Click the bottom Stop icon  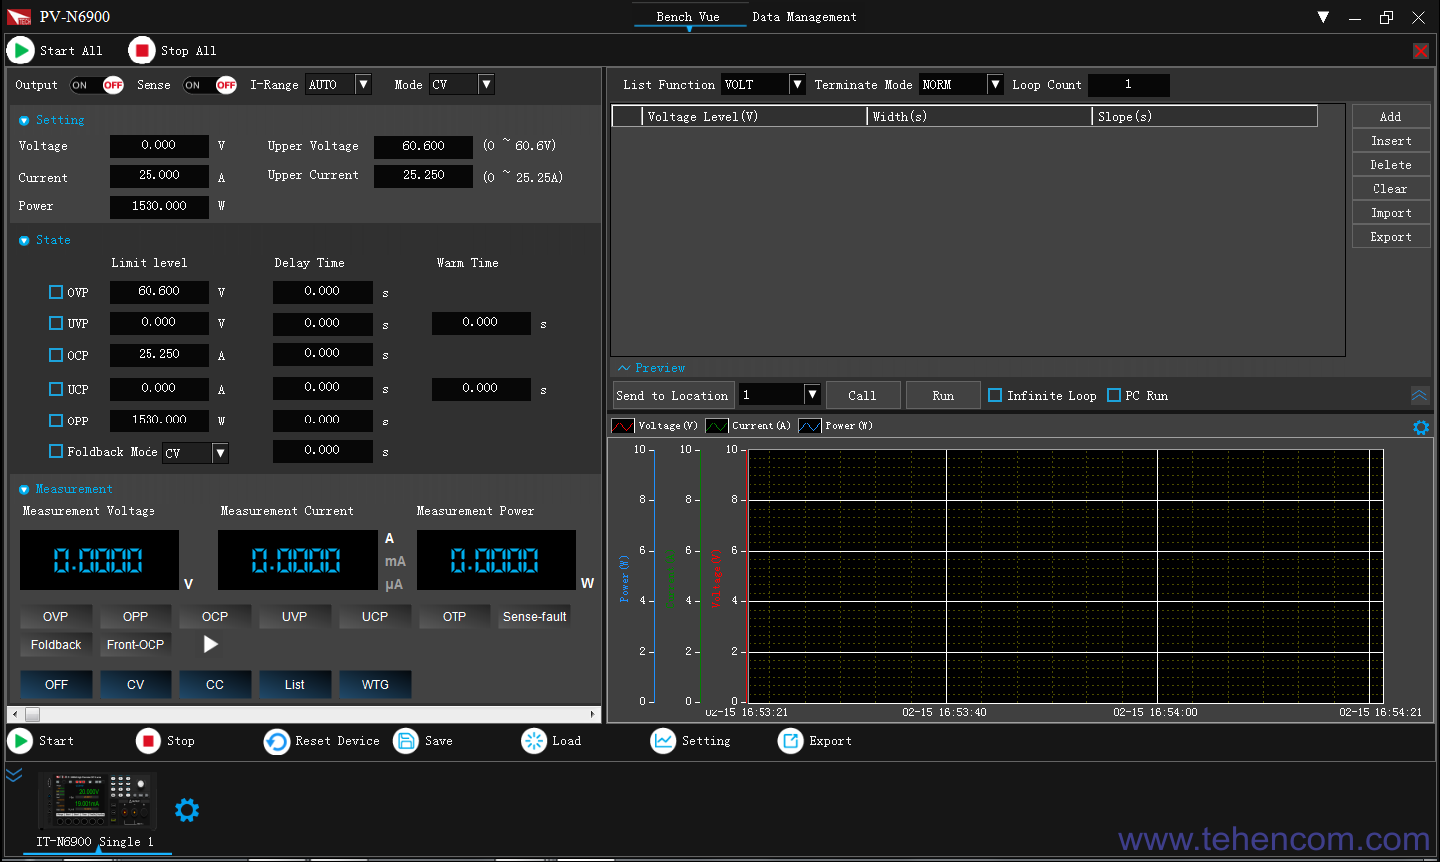coord(148,741)
